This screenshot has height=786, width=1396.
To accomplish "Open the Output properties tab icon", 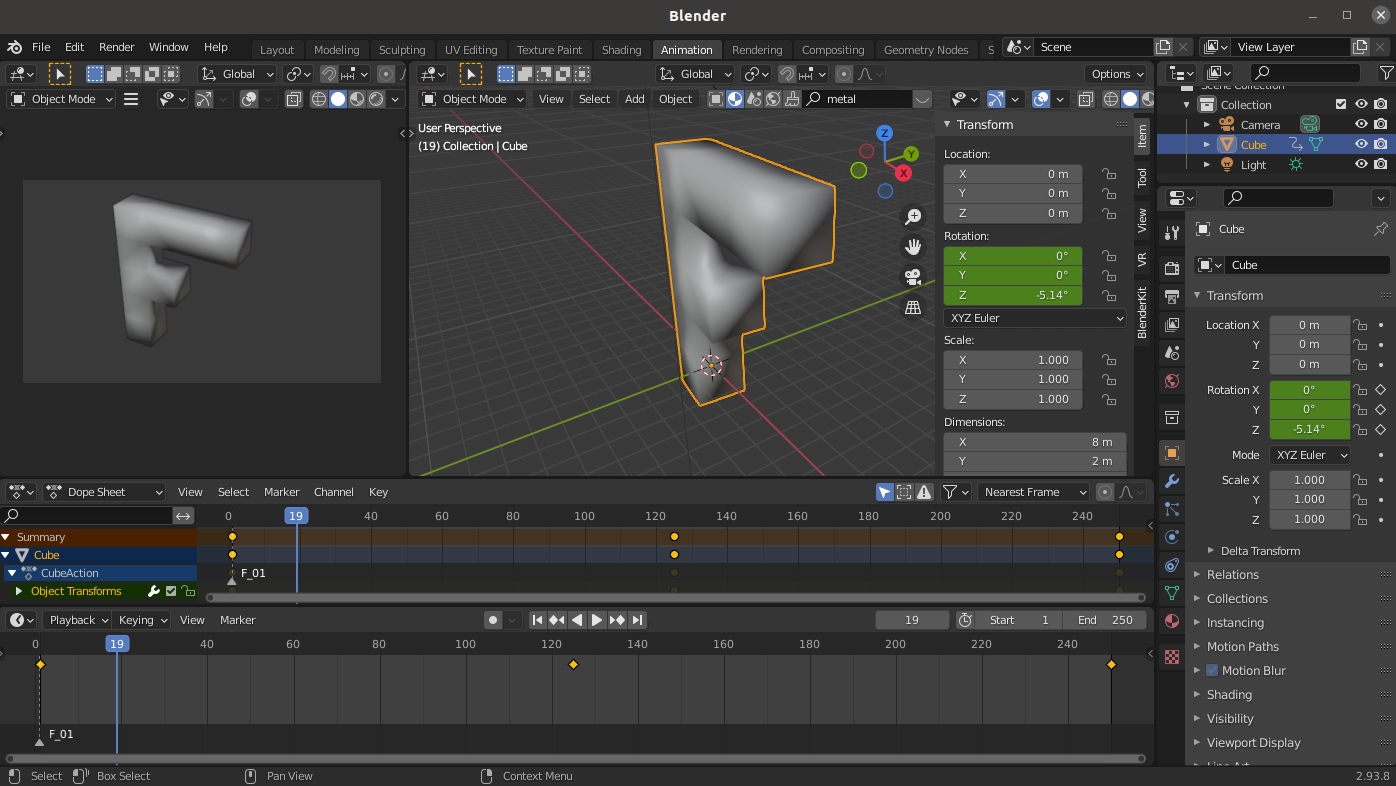I will click(1172, 296).
